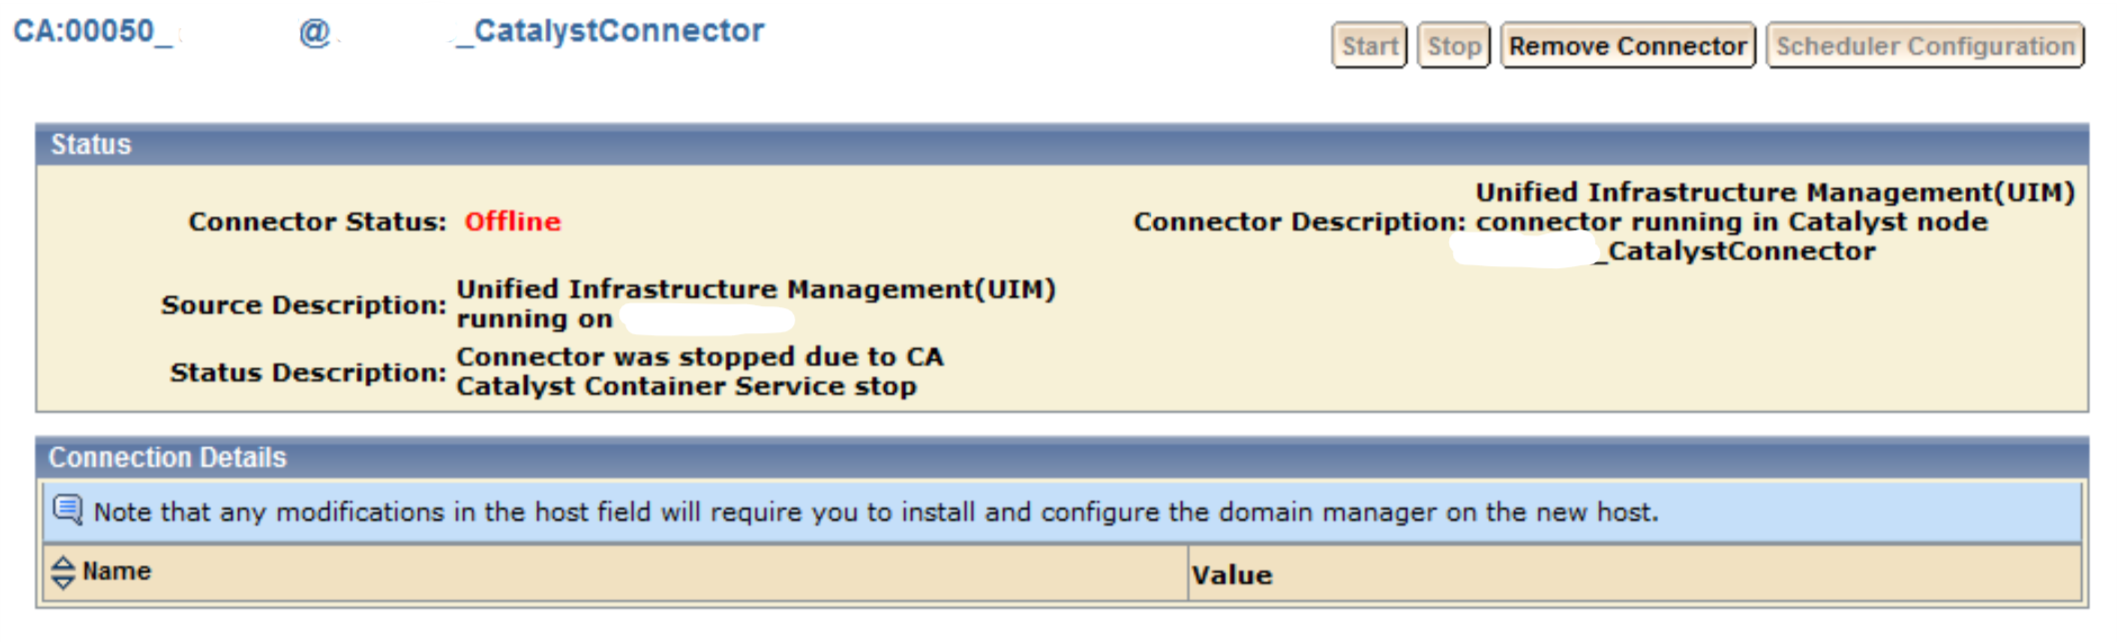Click the Source Description value text

point(756,304)
